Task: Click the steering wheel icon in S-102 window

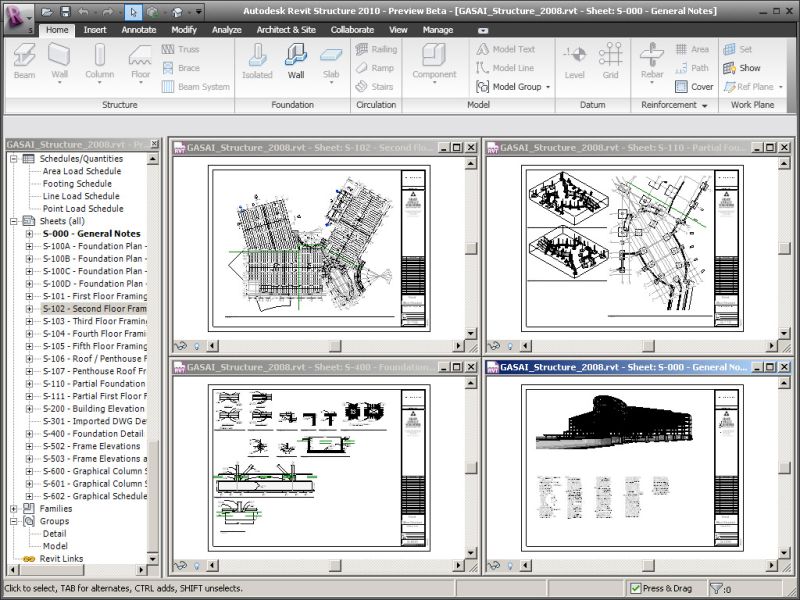Action: [180, 346]
